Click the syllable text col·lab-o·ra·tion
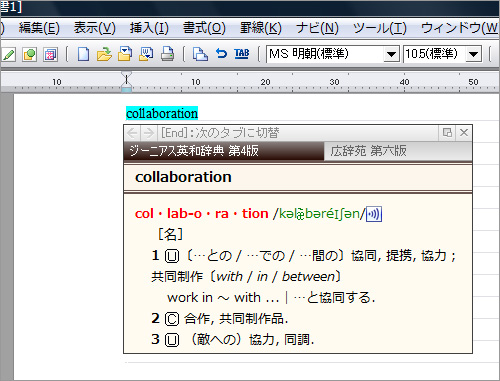Viewport: 500px width, 381px height. (x=202, y=214)
